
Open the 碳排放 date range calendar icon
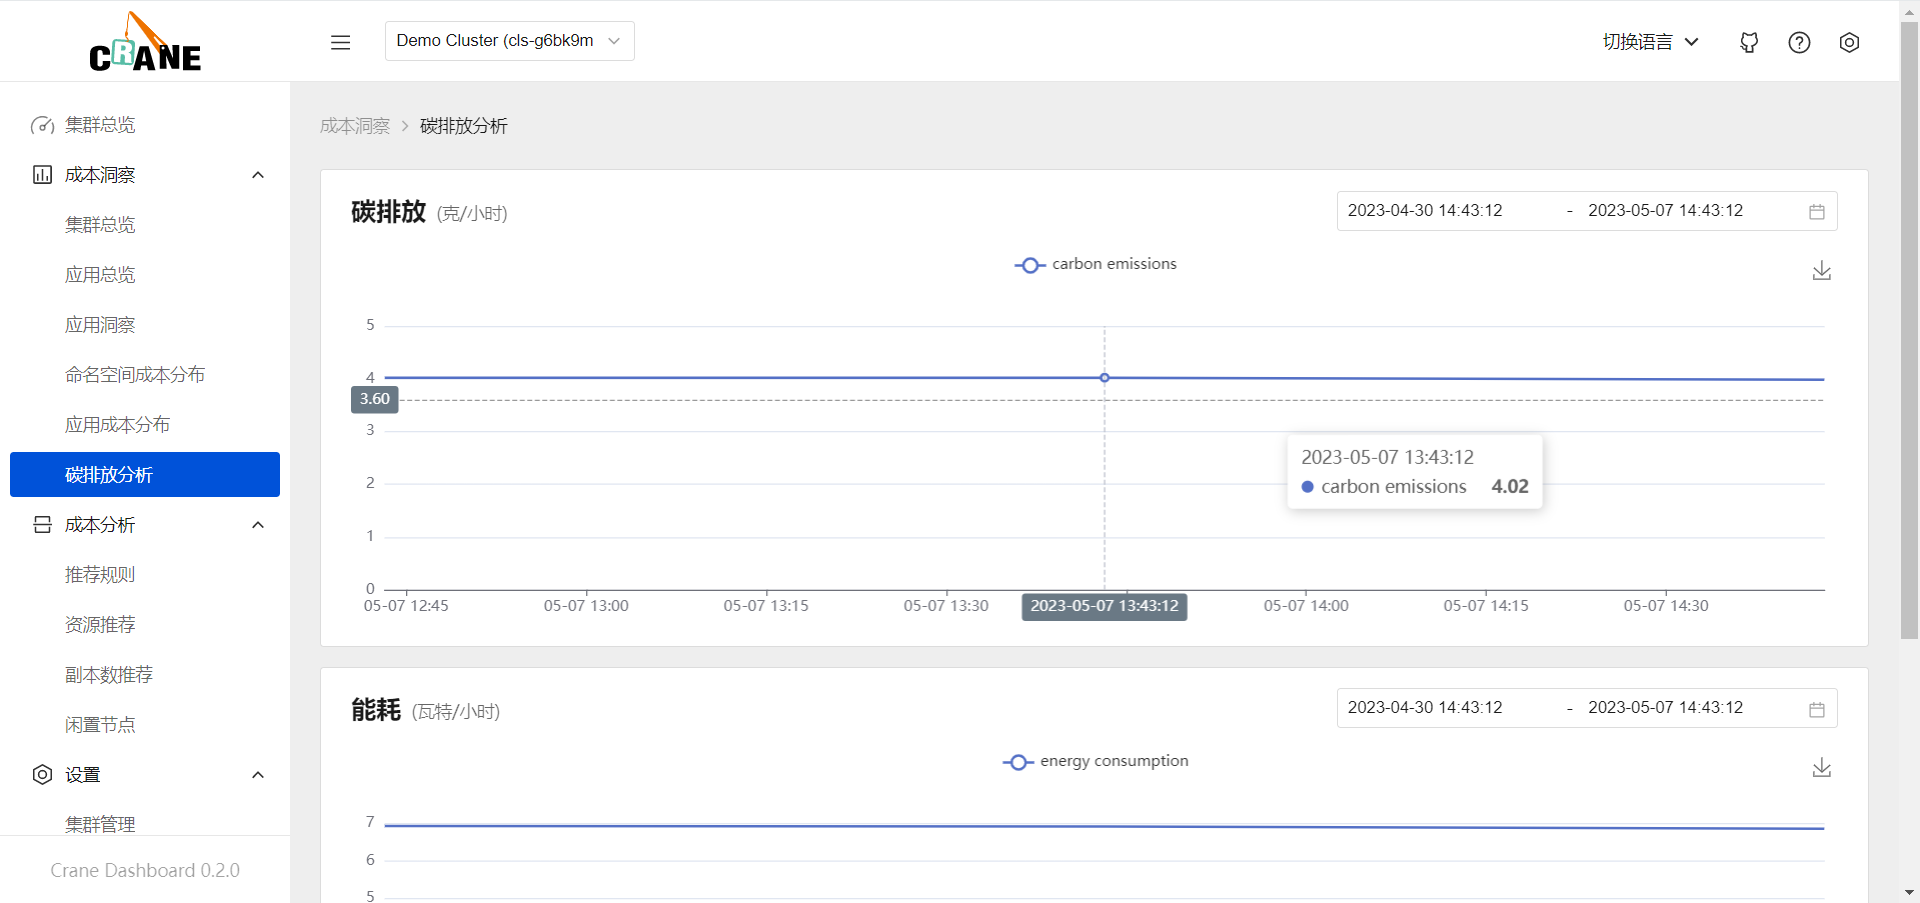click(x=1817, y=212)
